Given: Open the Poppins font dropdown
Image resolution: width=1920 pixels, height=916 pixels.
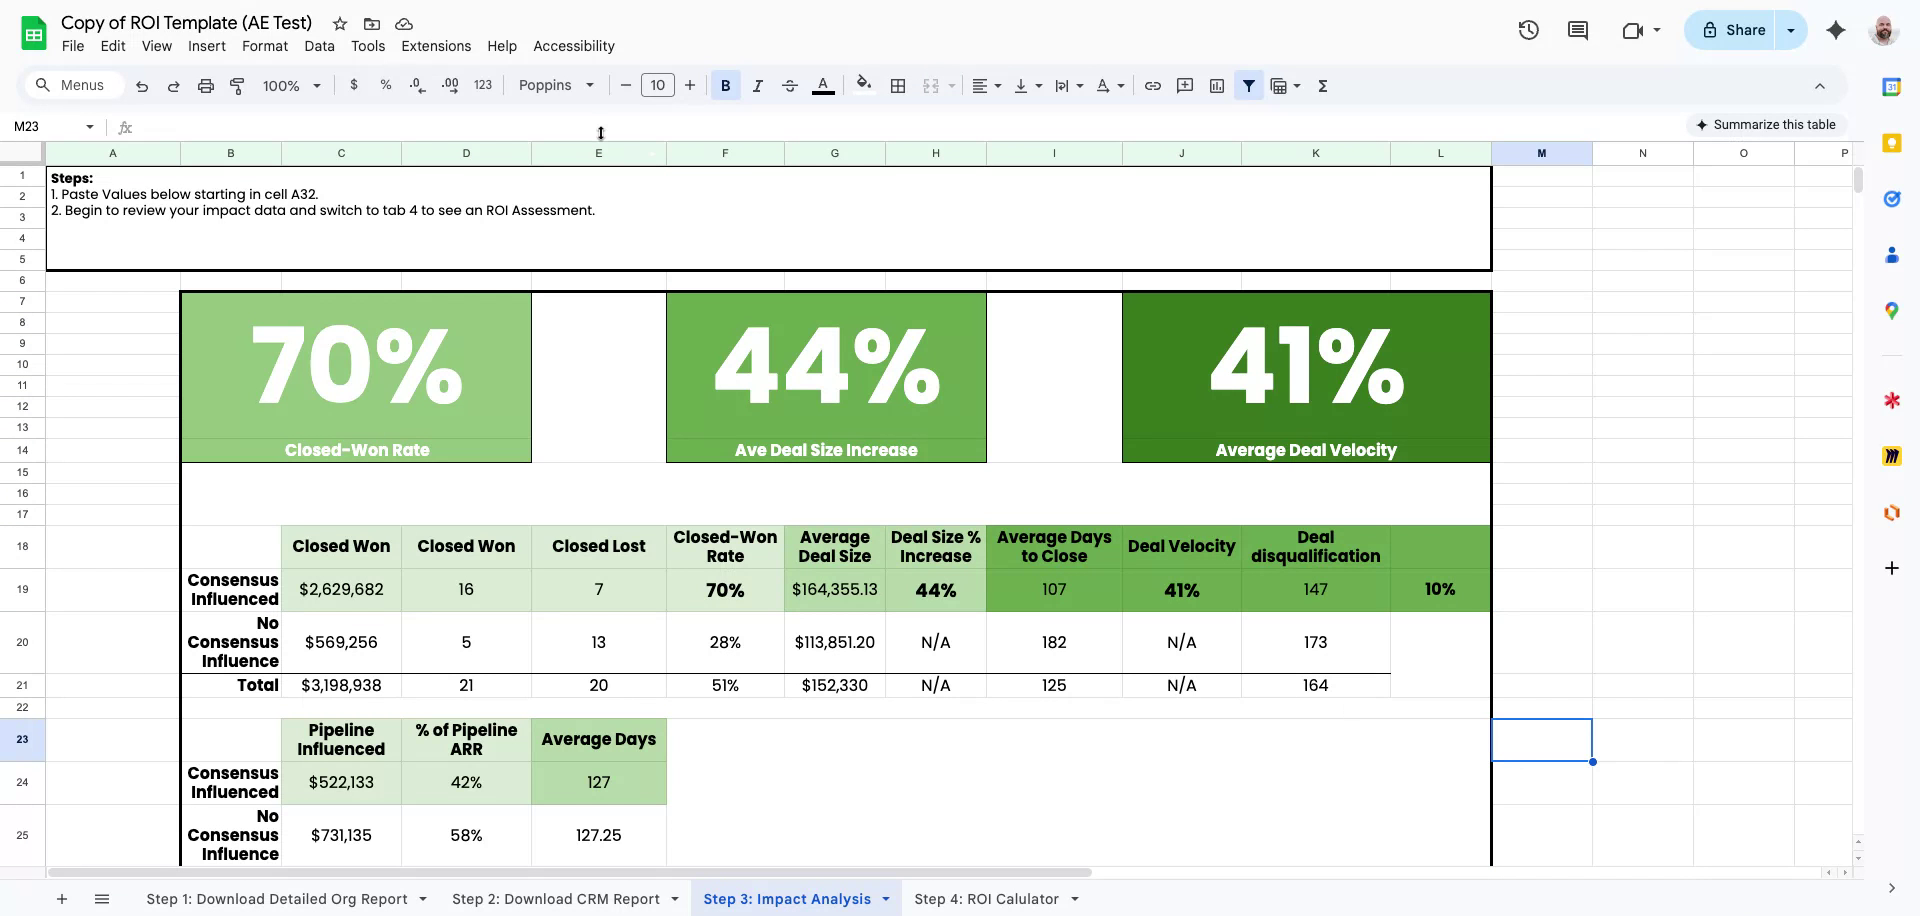Looking at the screenshot, I should click(556, 86).
